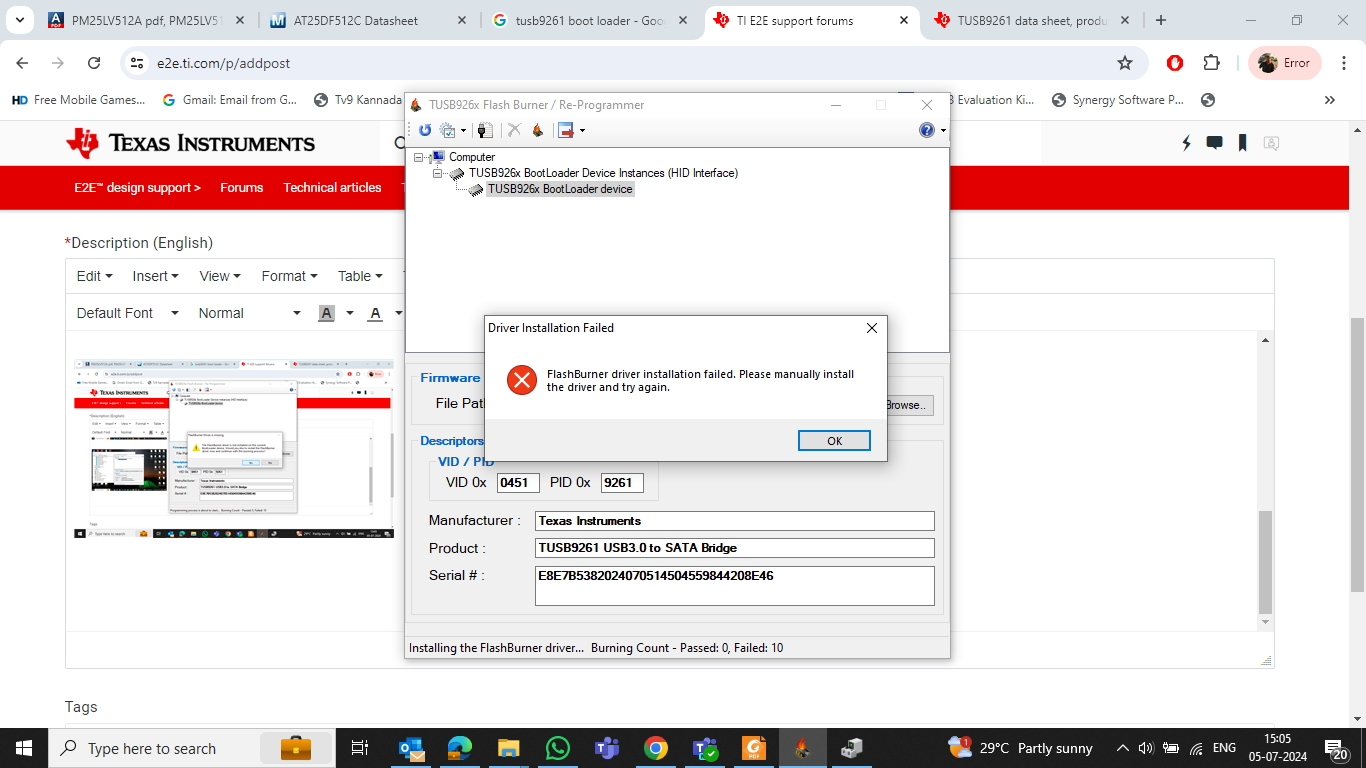This screenshot has height=768, width=1366.
Task: Collapse the BootLoader Device Instances node
Action: (x=438, y=173)
